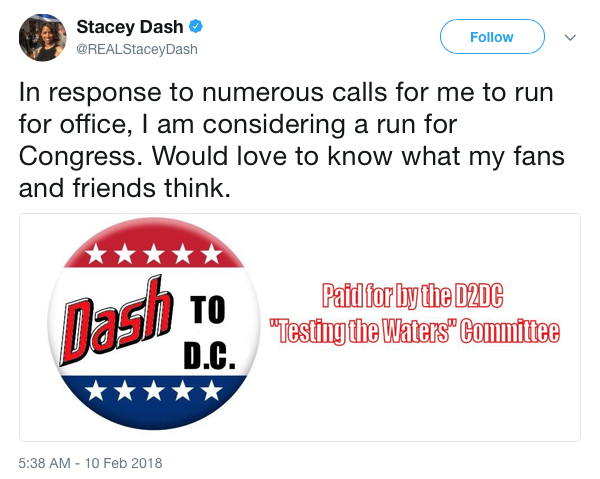The height and width of the screenshot is (479, 600).
Task: Click the blue verified badge icon
Action: (196, 27)
